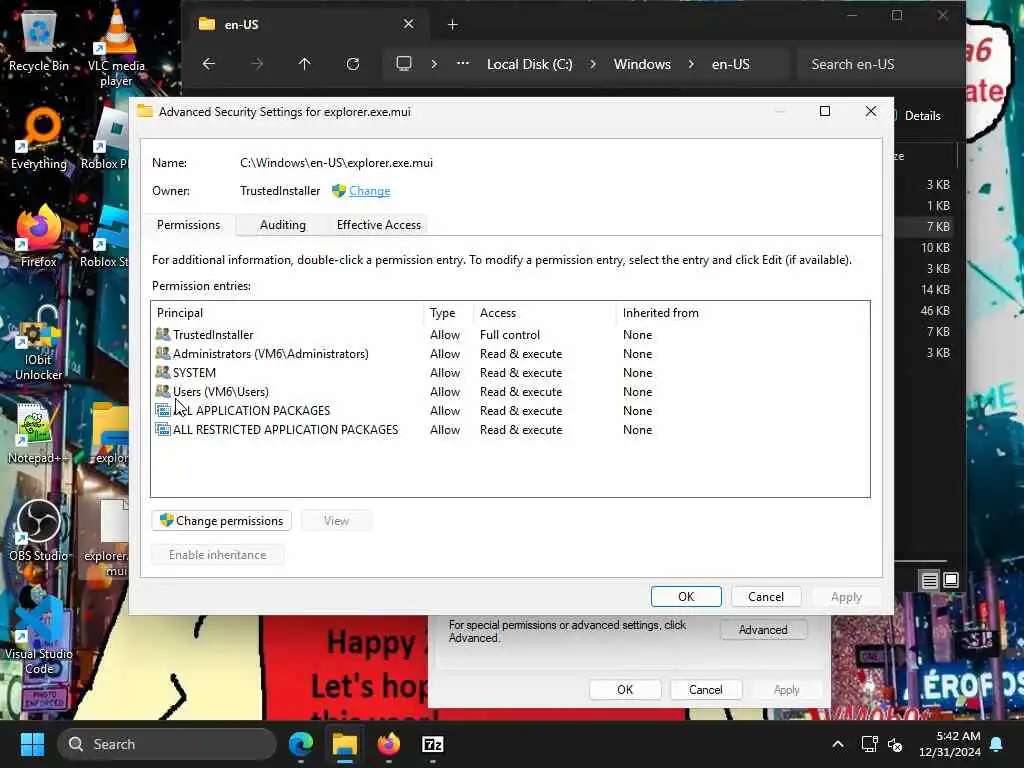The image size is (1024, 768).
Task: Click the Change owner link
Action: (x=370, y=191)
